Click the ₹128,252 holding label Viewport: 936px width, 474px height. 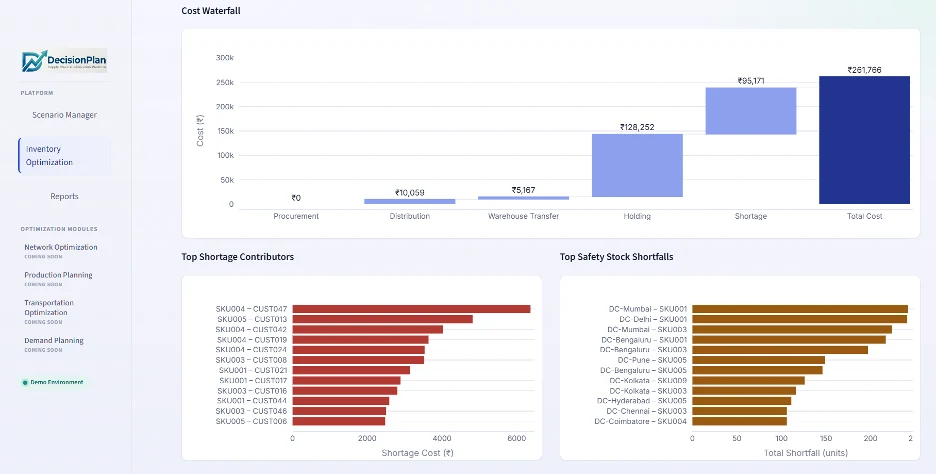coord(637,127)
